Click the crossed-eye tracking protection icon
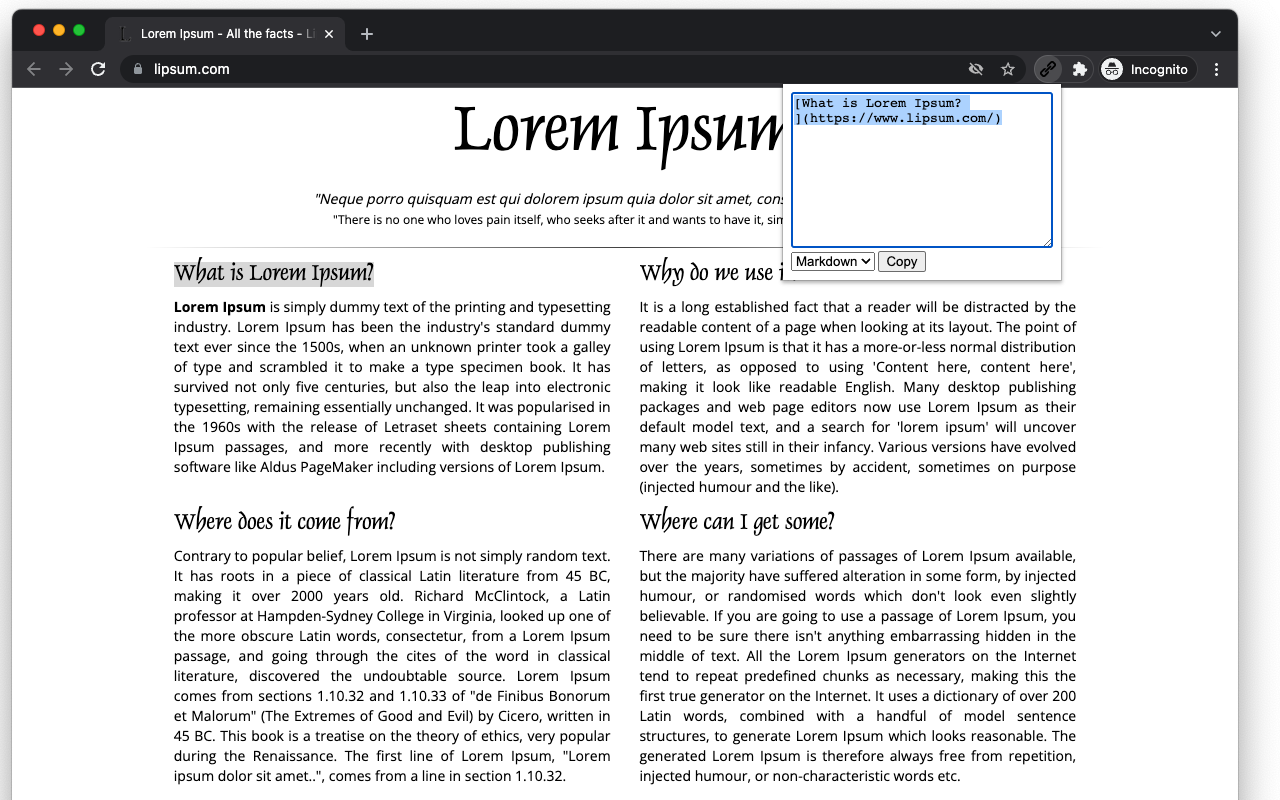1280x800 pixels. point(976,69)
